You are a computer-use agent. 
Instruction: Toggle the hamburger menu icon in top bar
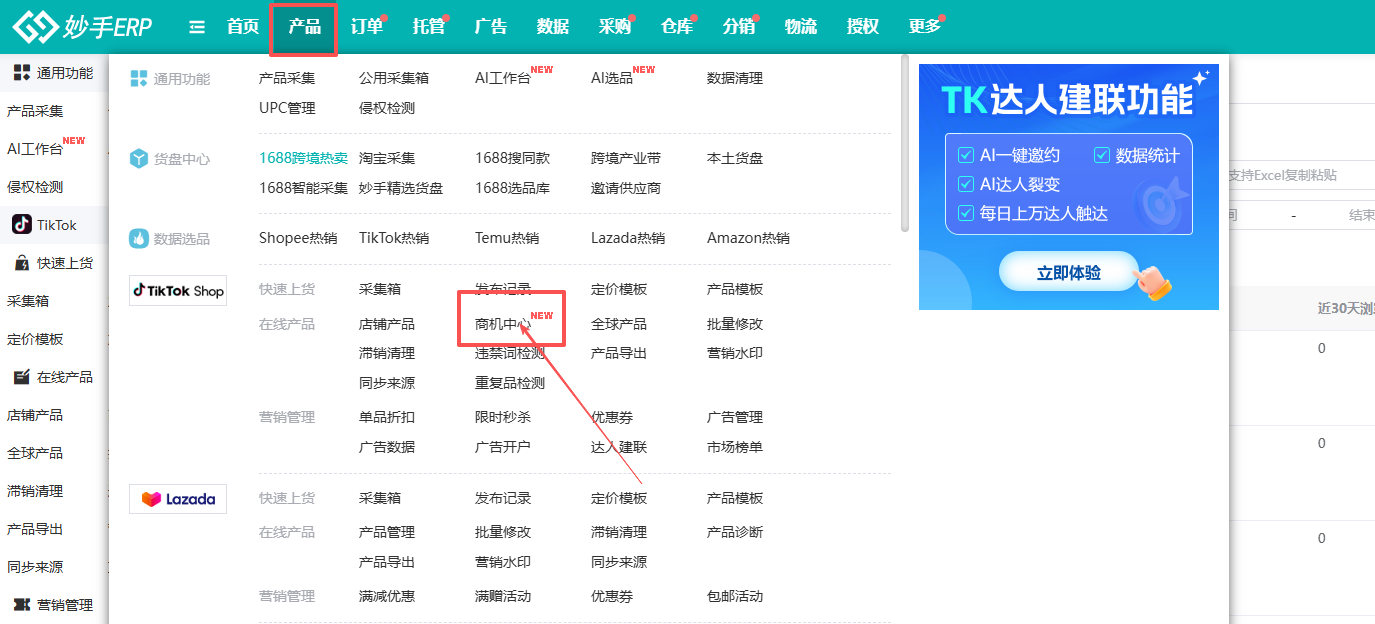point(197,27)
